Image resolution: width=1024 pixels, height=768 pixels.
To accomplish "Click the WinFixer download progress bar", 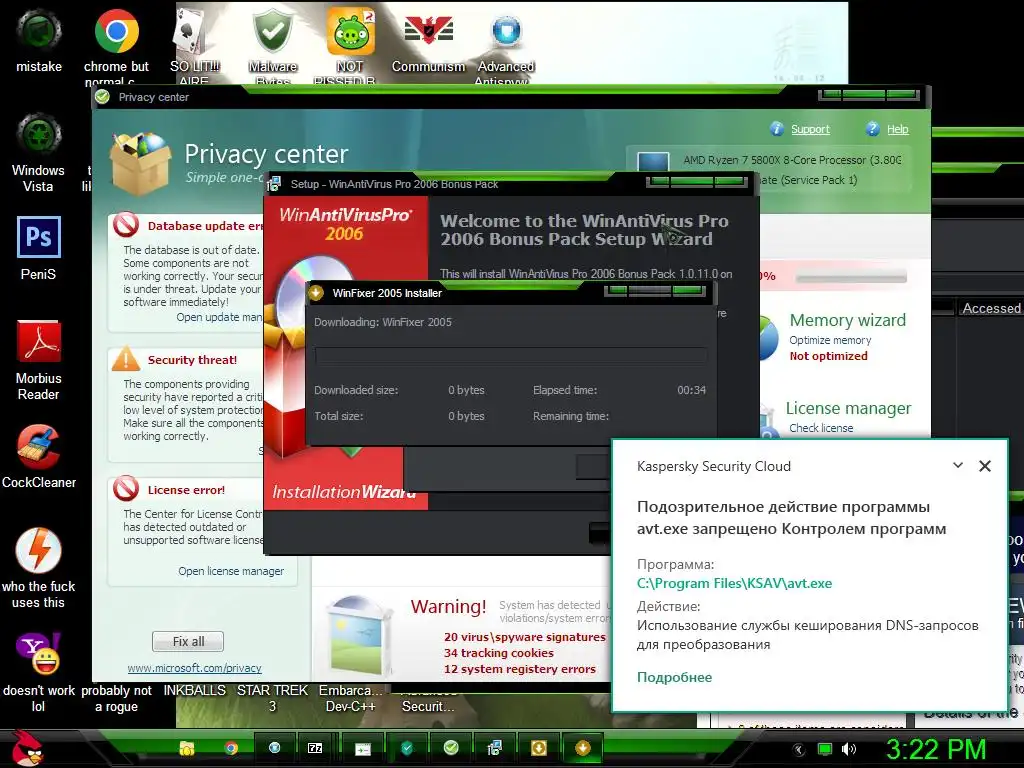I will (x=511, y=356).
